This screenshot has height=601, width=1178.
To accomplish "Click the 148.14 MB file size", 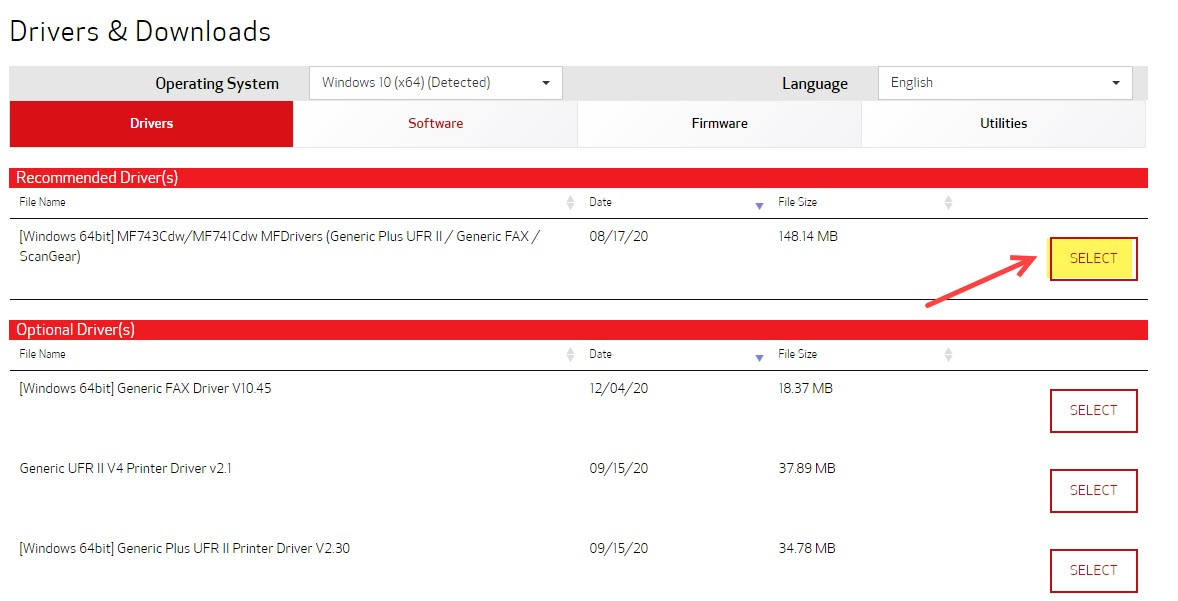I will coord(808,236).
